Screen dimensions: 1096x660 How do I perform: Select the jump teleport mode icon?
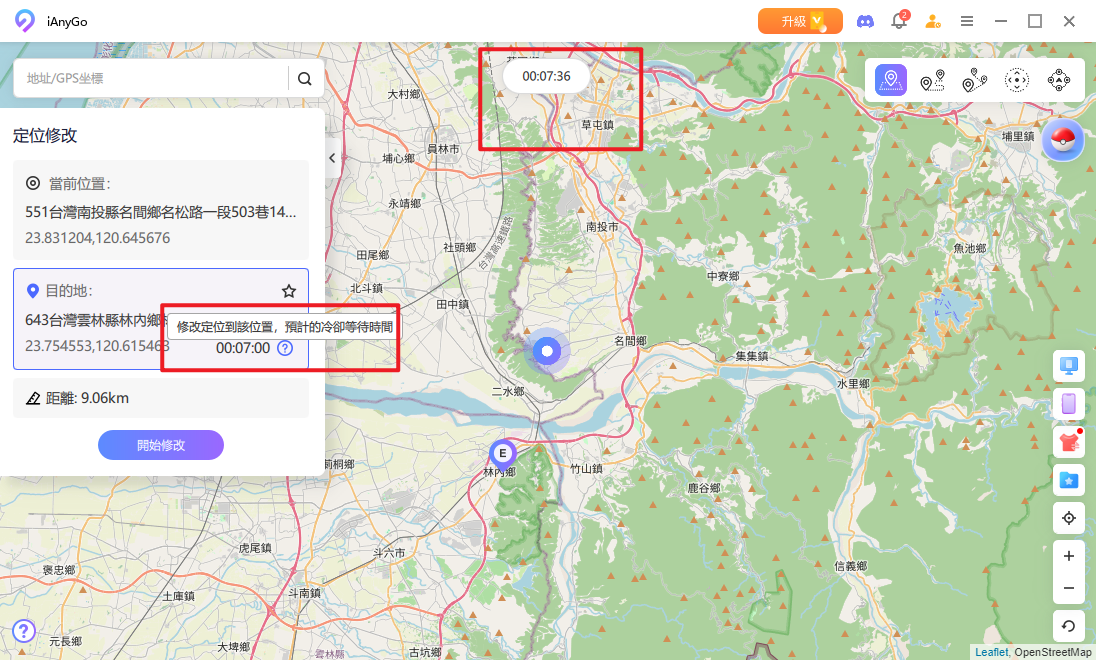click(1016, 80)
